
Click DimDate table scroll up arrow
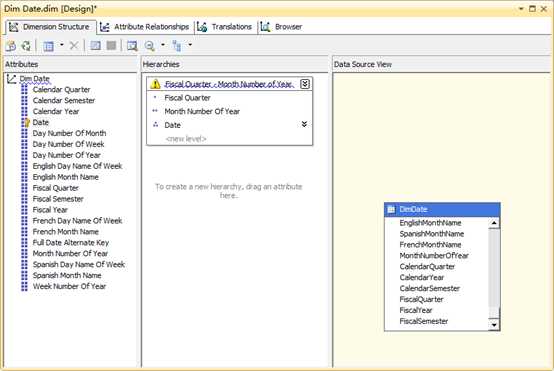pyautogui.click(x=494, y=223)
